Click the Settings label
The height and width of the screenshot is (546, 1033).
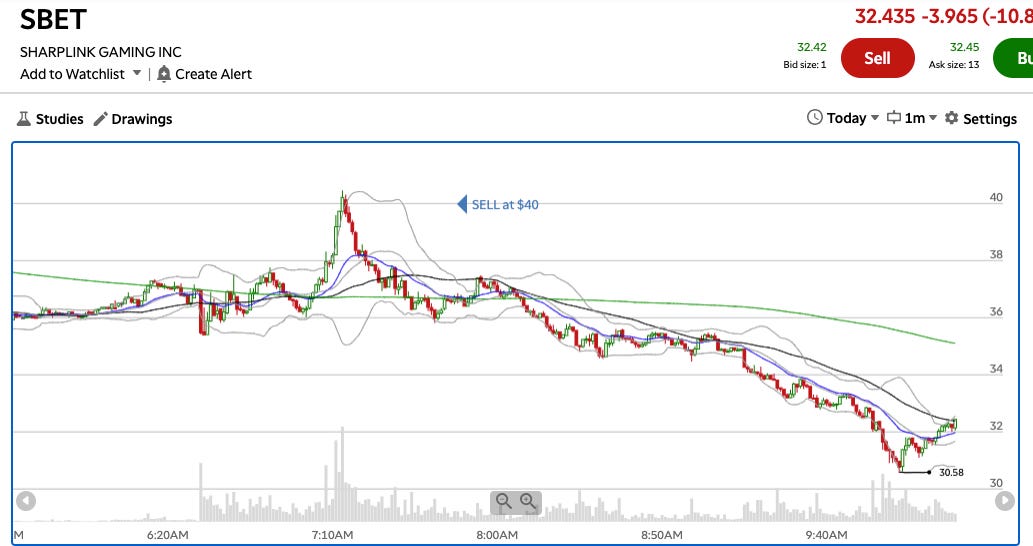tap(990, 119)
